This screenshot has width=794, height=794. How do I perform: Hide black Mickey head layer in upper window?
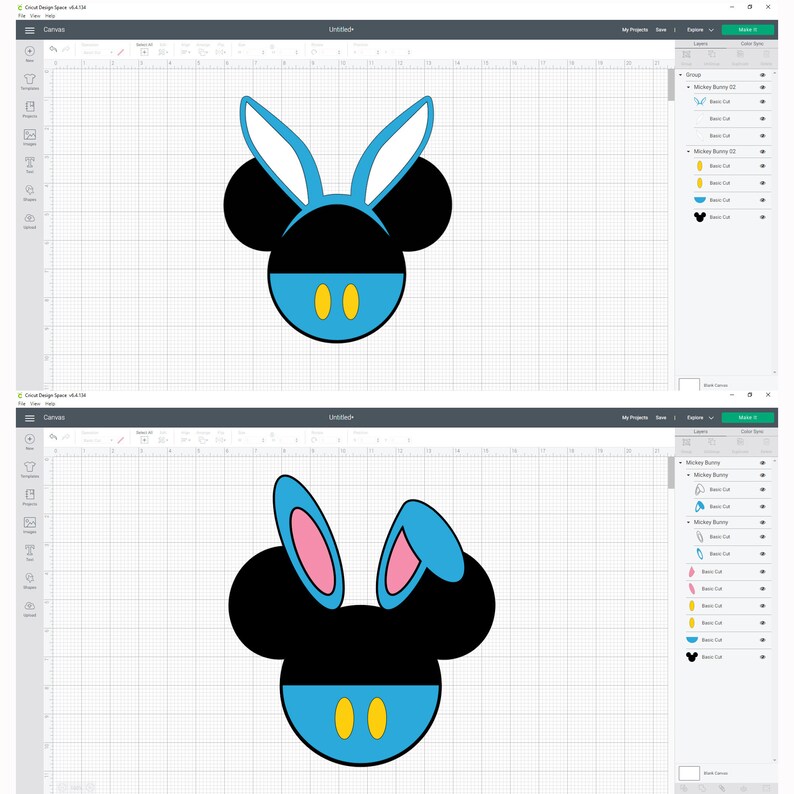[x=763, y=217]
